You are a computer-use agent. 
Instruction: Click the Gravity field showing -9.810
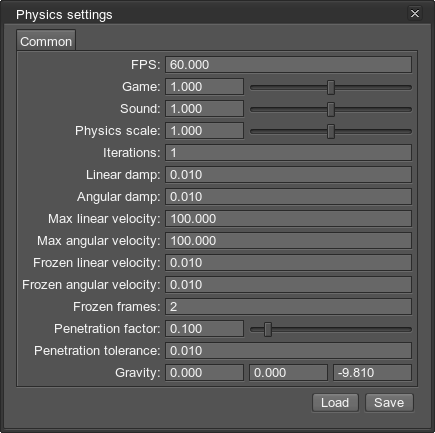372,373
